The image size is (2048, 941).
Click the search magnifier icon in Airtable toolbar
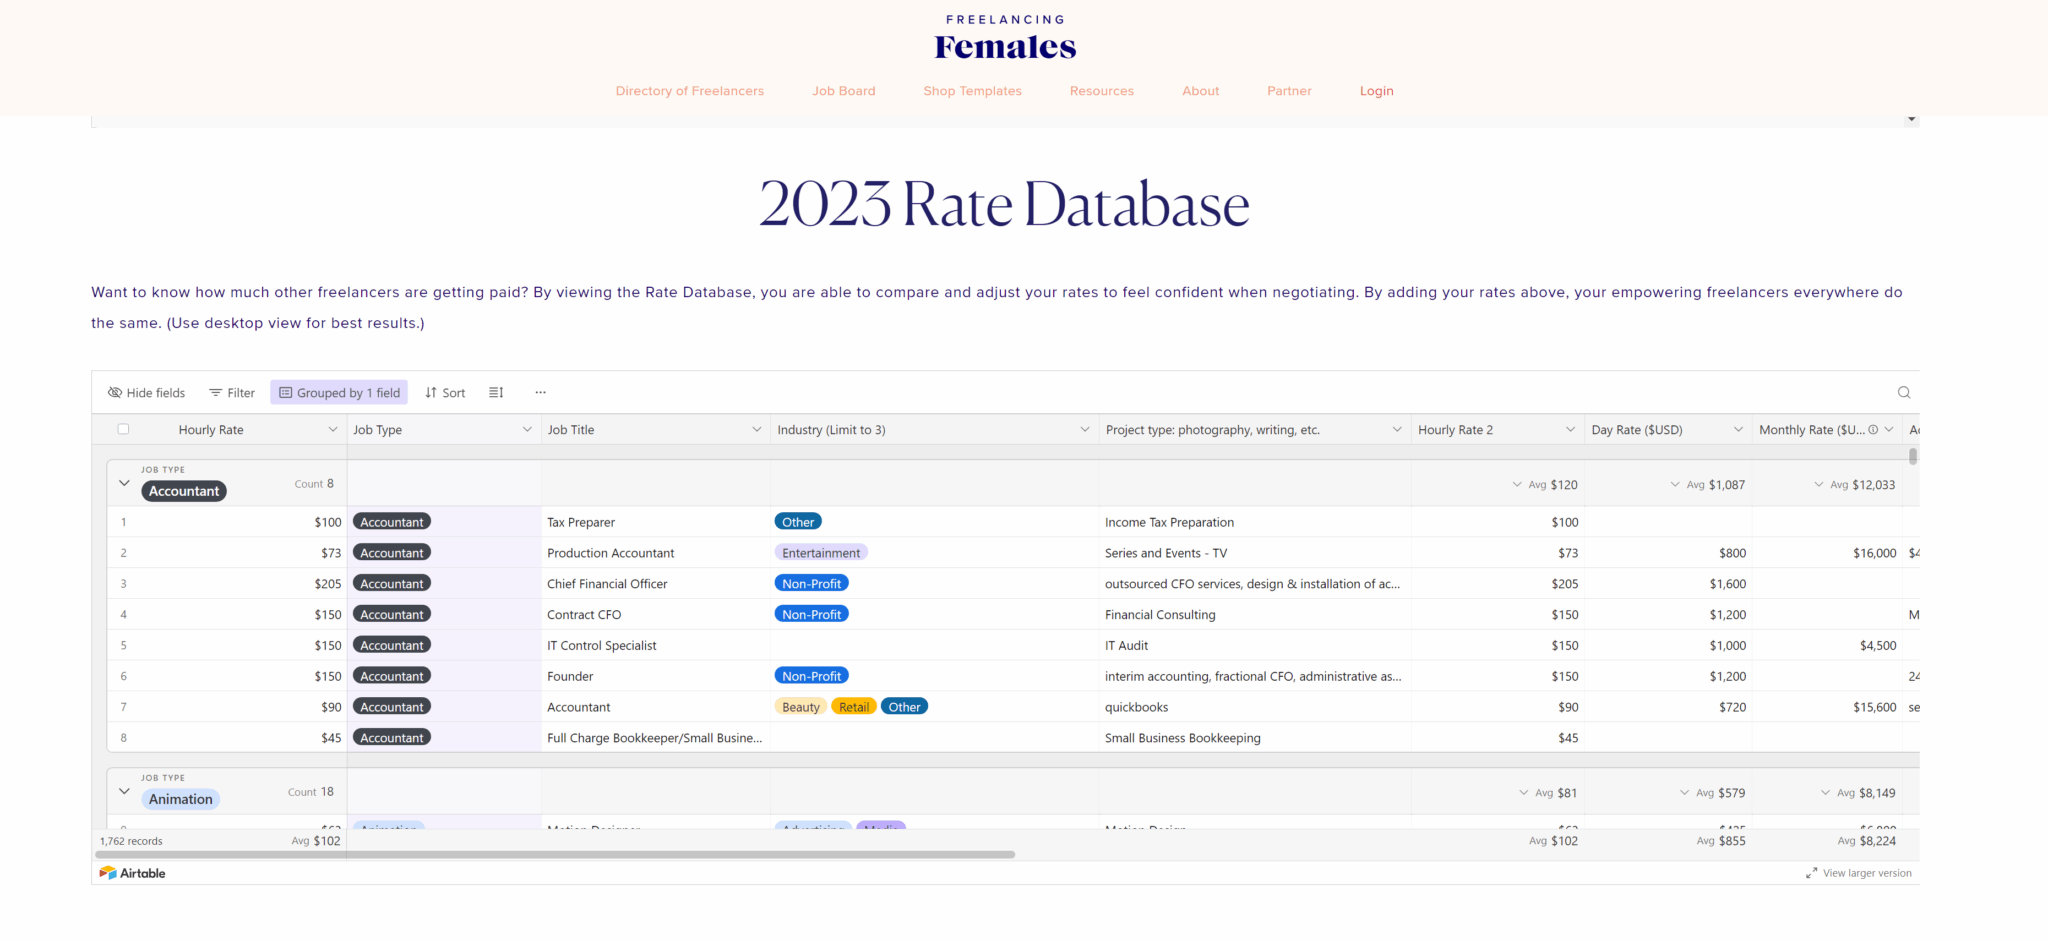(x=1904, y=393)
